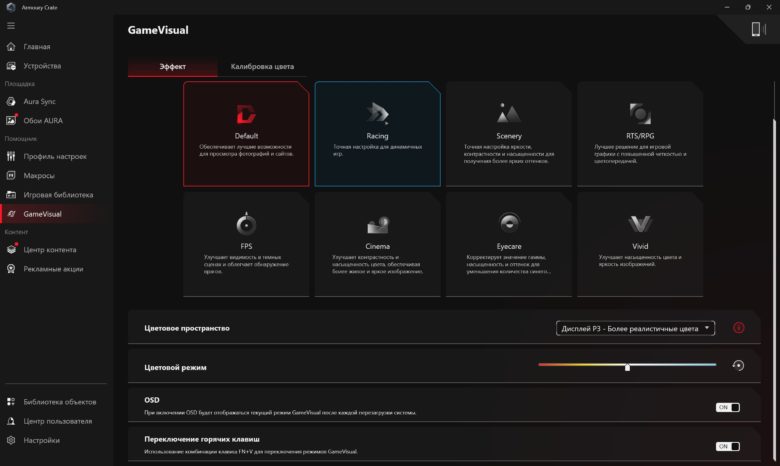
Task: Click the Eyecare card description text
Action: point(508,264)
